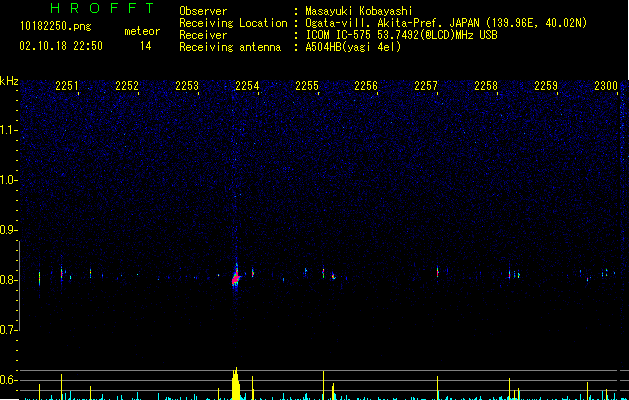629x400 pixels.
Task: Click the HROFFT title text
Action: 103,8
